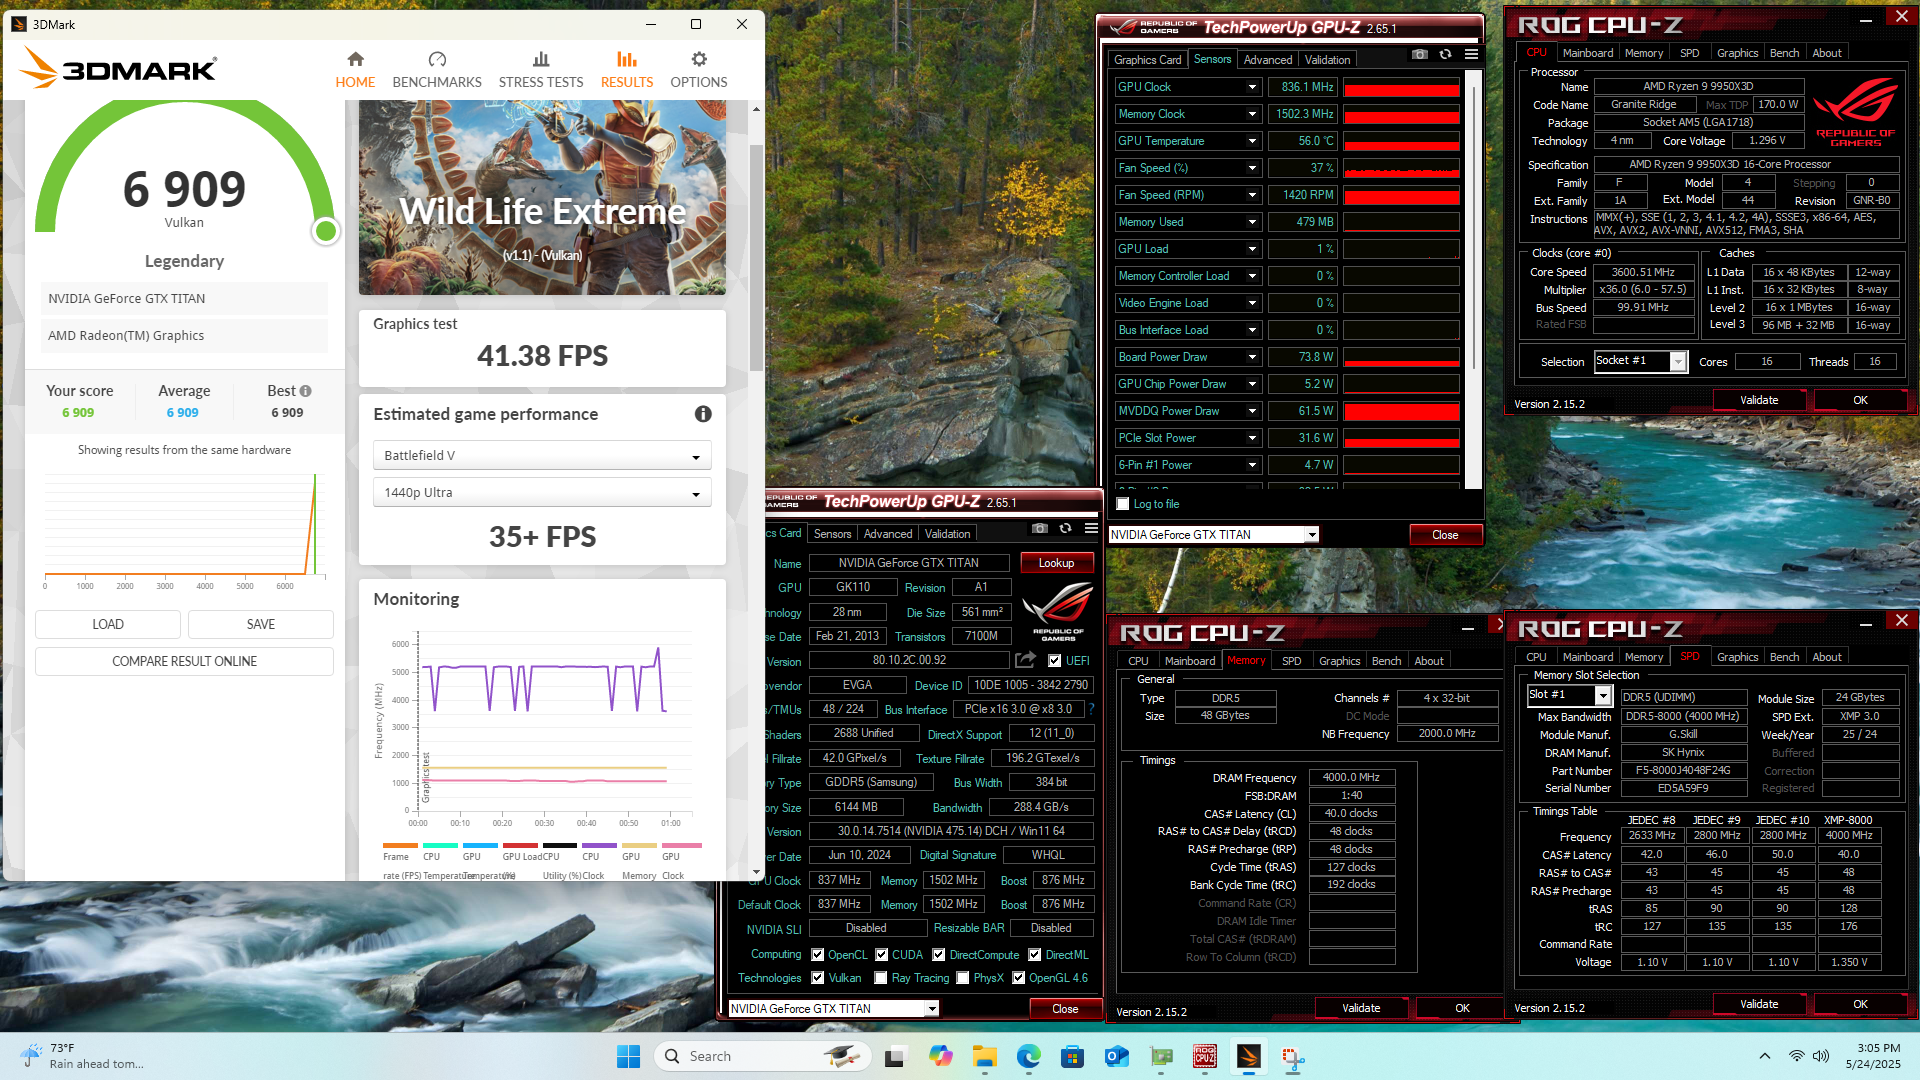Click the Windows taskbar search box
The height and width of the screenshot is (1080, 1920).
(x=764, y=1056)
